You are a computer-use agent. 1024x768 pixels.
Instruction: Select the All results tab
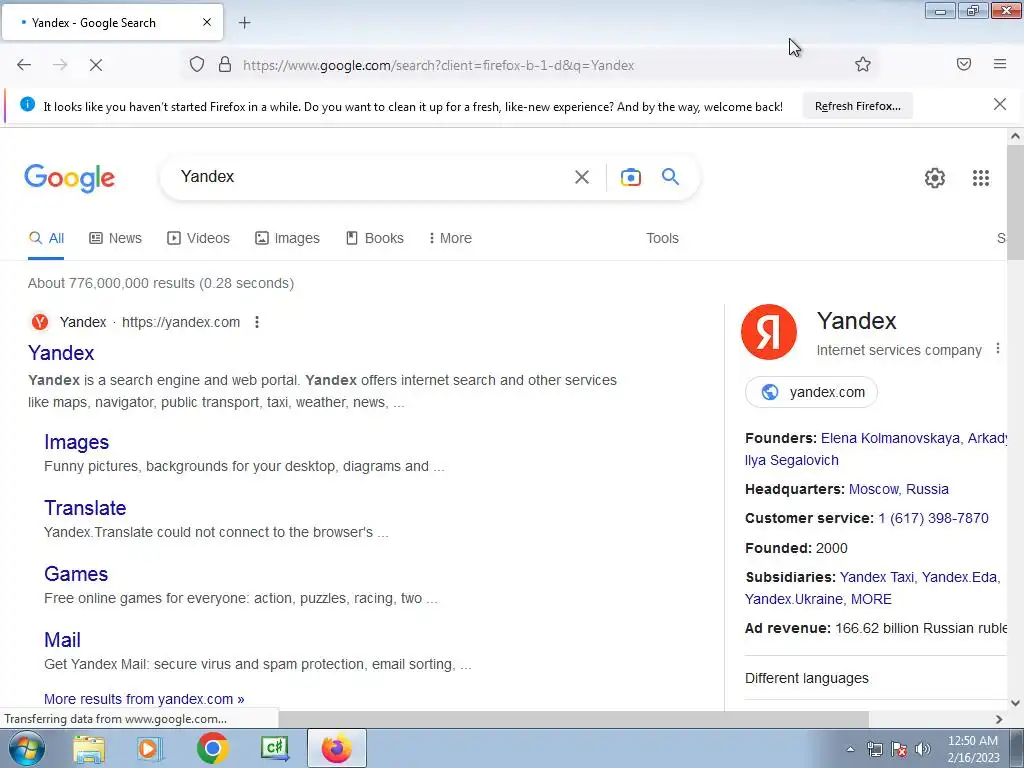click(x=46, y=238)
